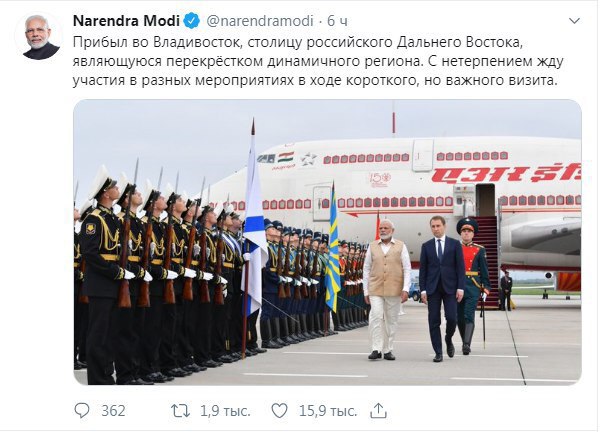Click the tweet line starting 'Прибыл во Владивосток'
The height and width of the screenshot is (437, 602).
(x=298, y=42)
